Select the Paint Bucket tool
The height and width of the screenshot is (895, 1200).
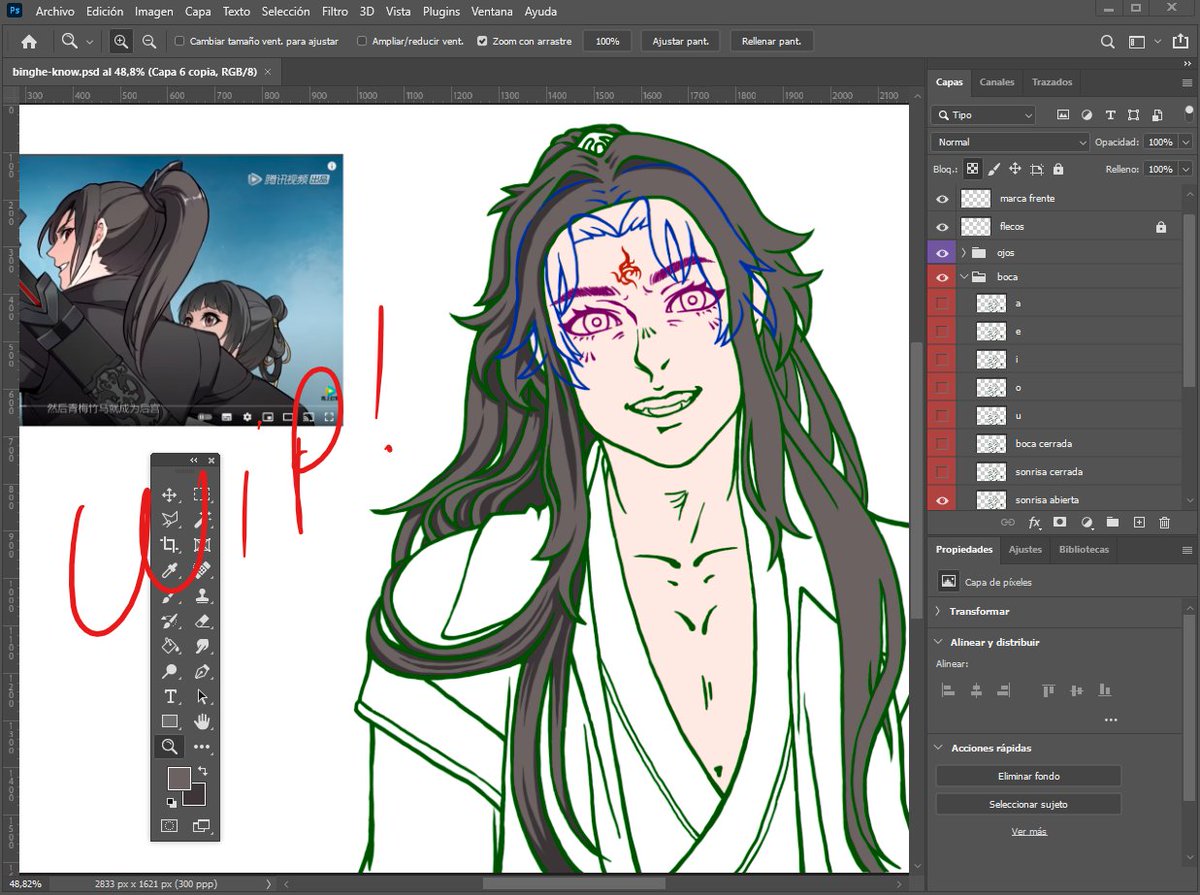170,646
